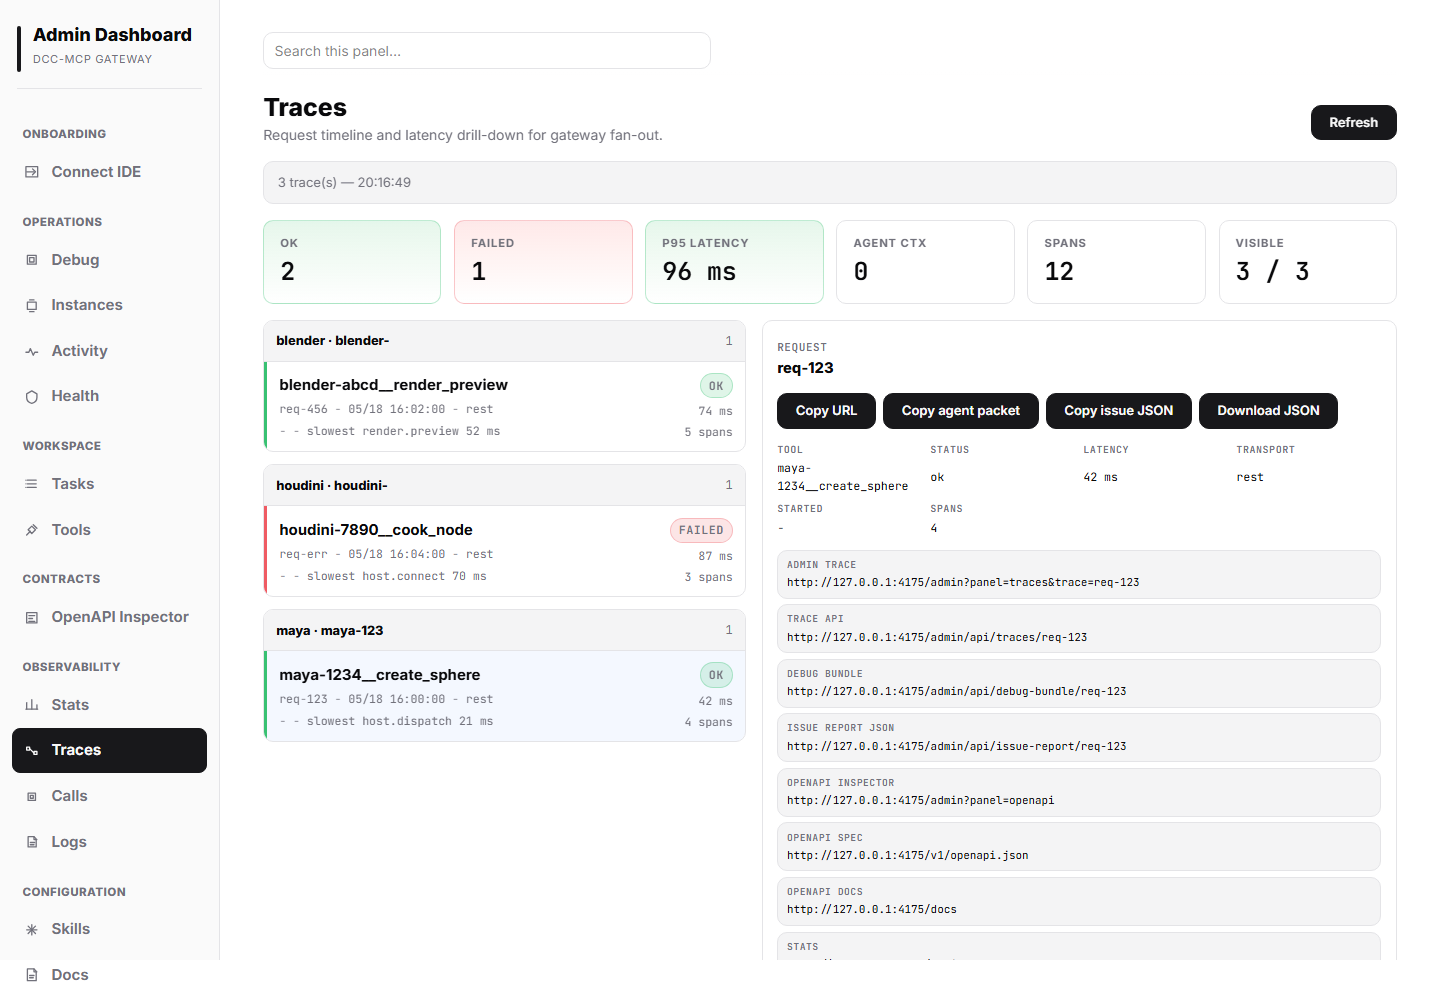Click the req-123 request ID heading
This screenshot has width=1440, height=998.
coord(805,368)
